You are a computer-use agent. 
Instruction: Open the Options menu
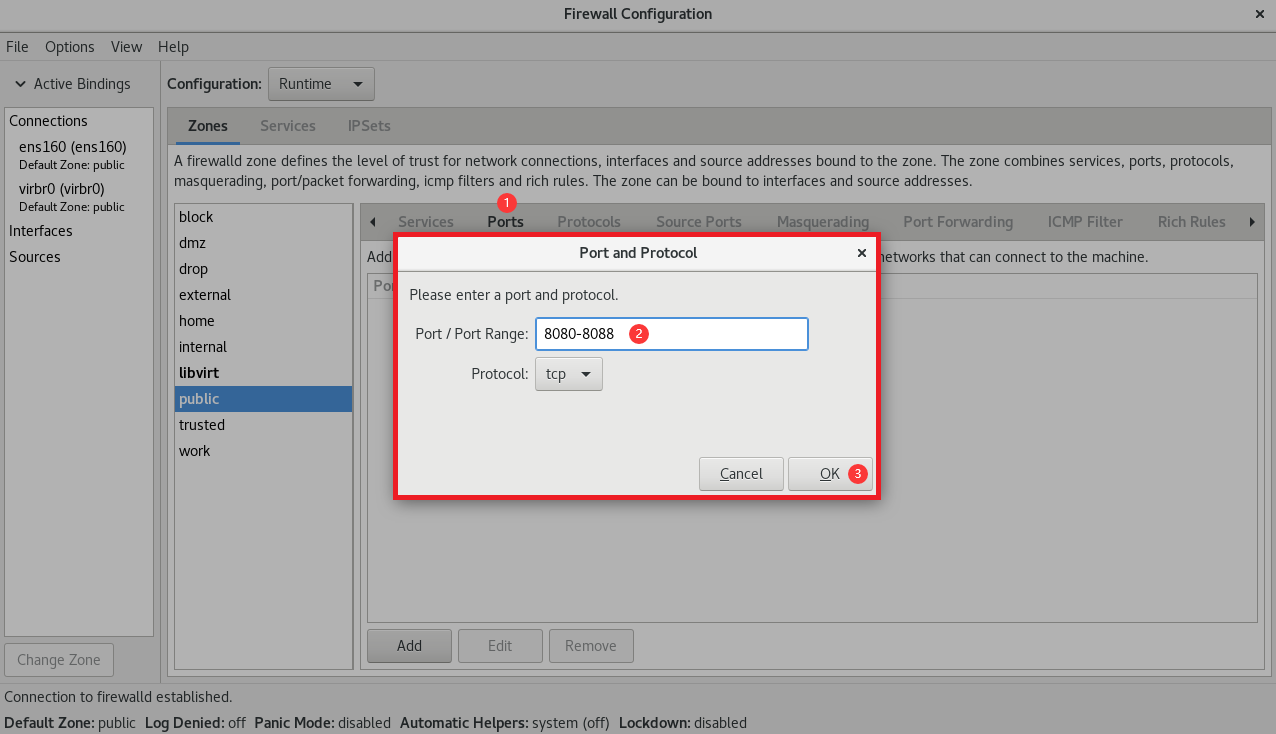pyautogui.click(x=70, y=47)
